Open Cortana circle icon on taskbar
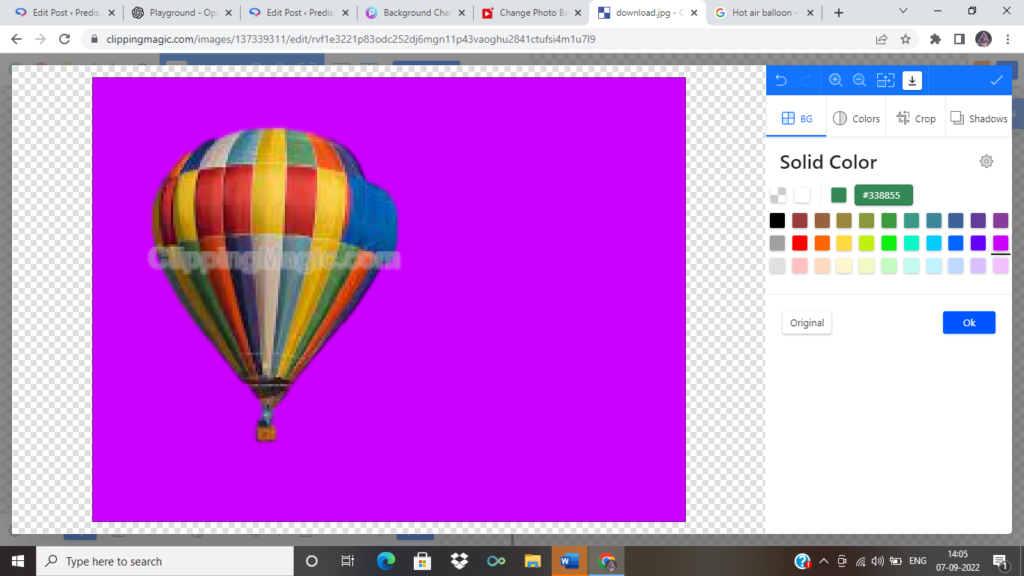The image size is (1024, 576). (x=312, y=561)
